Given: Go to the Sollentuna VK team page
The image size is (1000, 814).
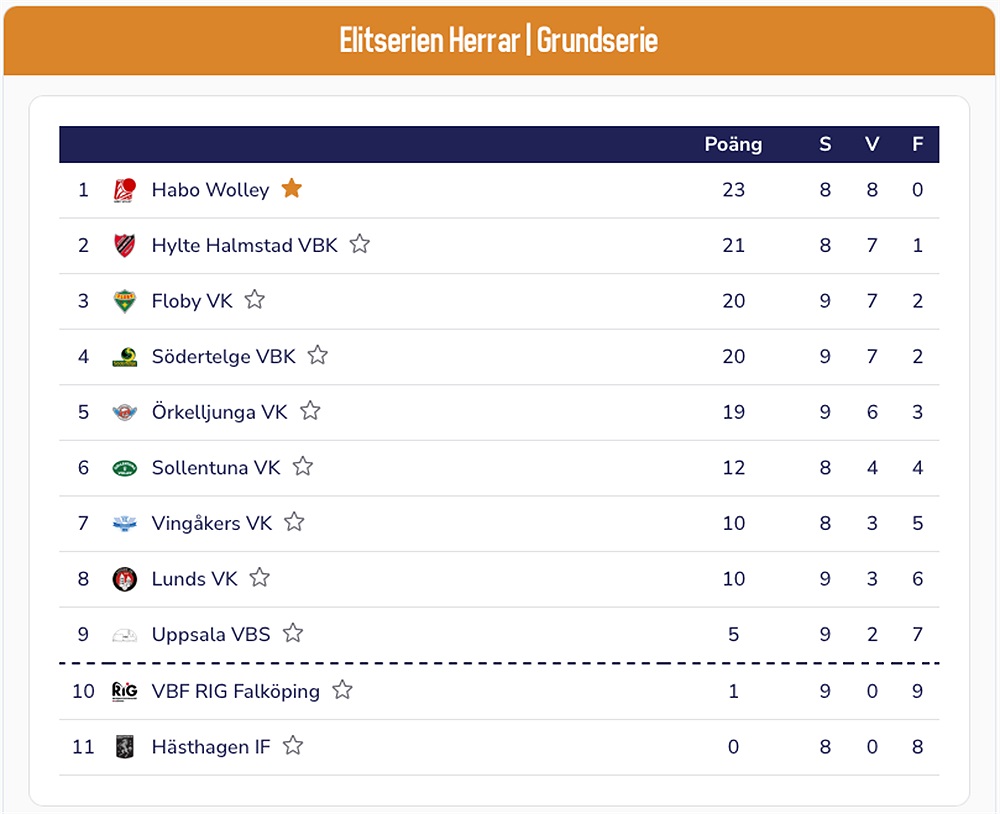Looking at the screenshot, I should (x=215, y=468).
